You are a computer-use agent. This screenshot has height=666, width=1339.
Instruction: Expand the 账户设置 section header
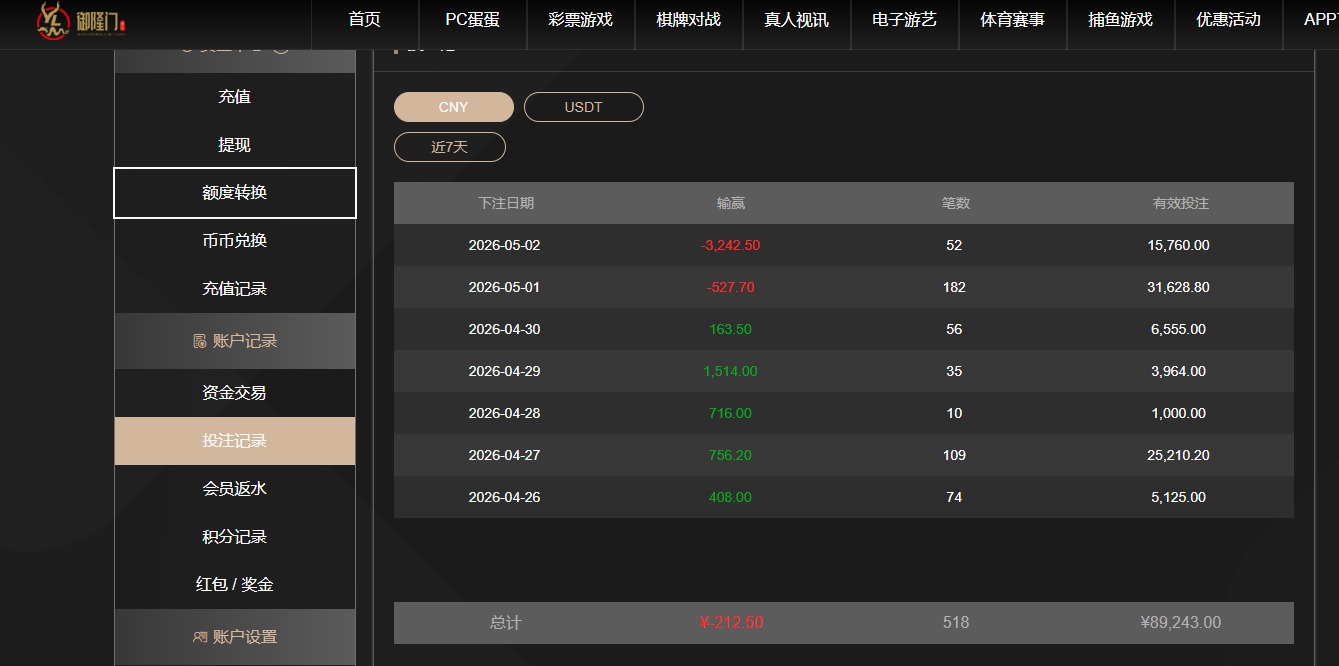235,637
